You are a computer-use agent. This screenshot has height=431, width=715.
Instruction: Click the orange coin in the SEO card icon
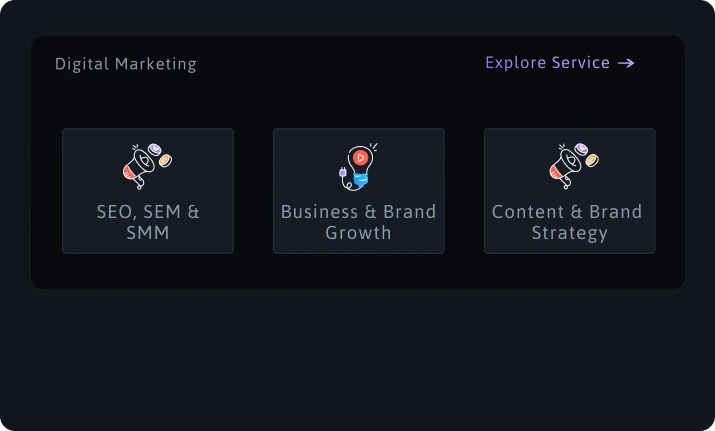click(x=165, y=160)
